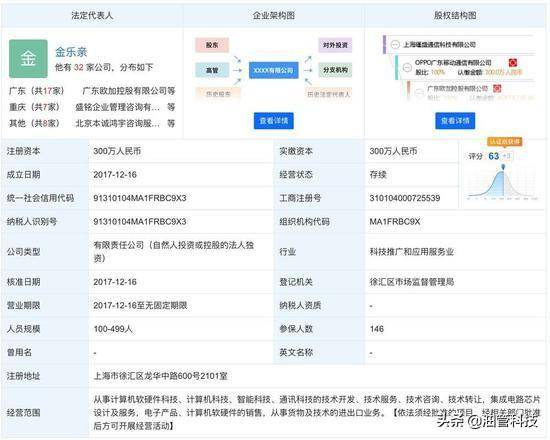Open 广东欧加控股有限公司等 company link
The width and height of the screenshot is (550, 440).
coord(129,91)
